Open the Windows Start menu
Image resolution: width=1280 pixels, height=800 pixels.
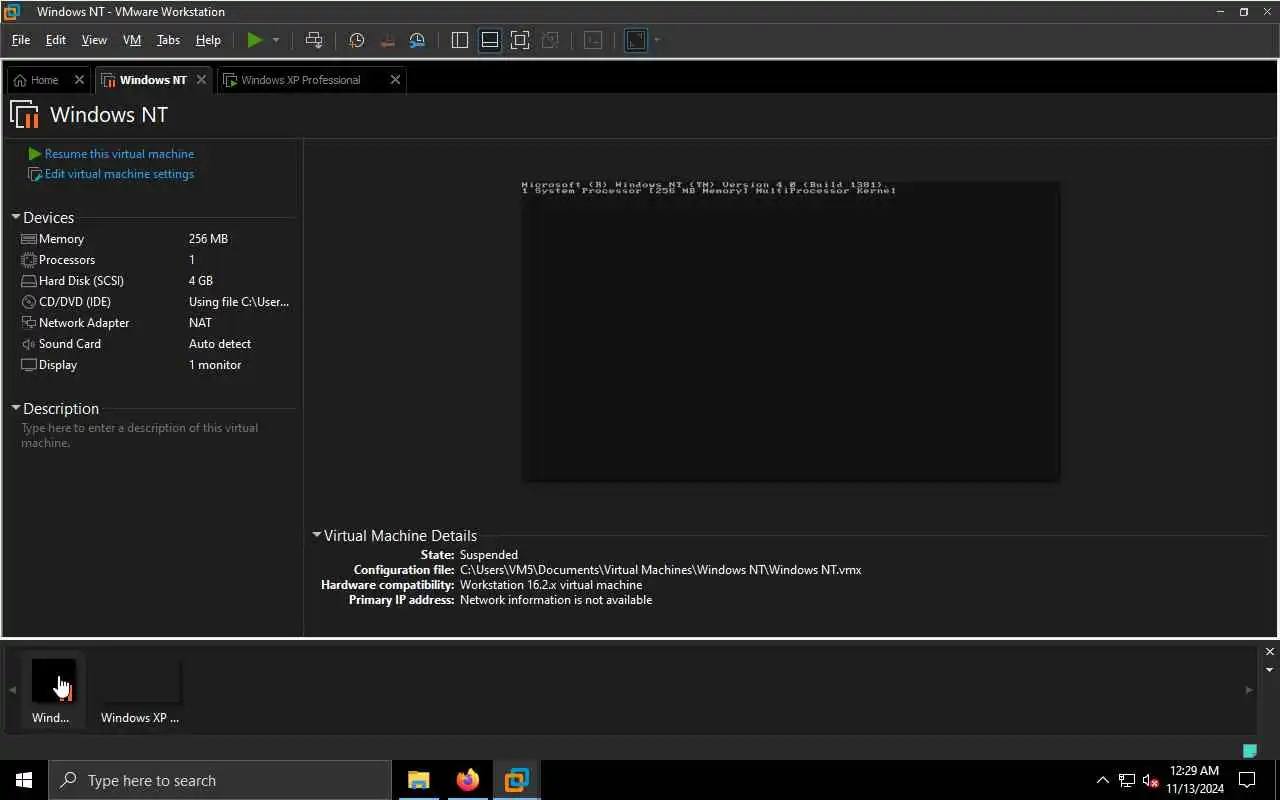click(x=24, y=780)
